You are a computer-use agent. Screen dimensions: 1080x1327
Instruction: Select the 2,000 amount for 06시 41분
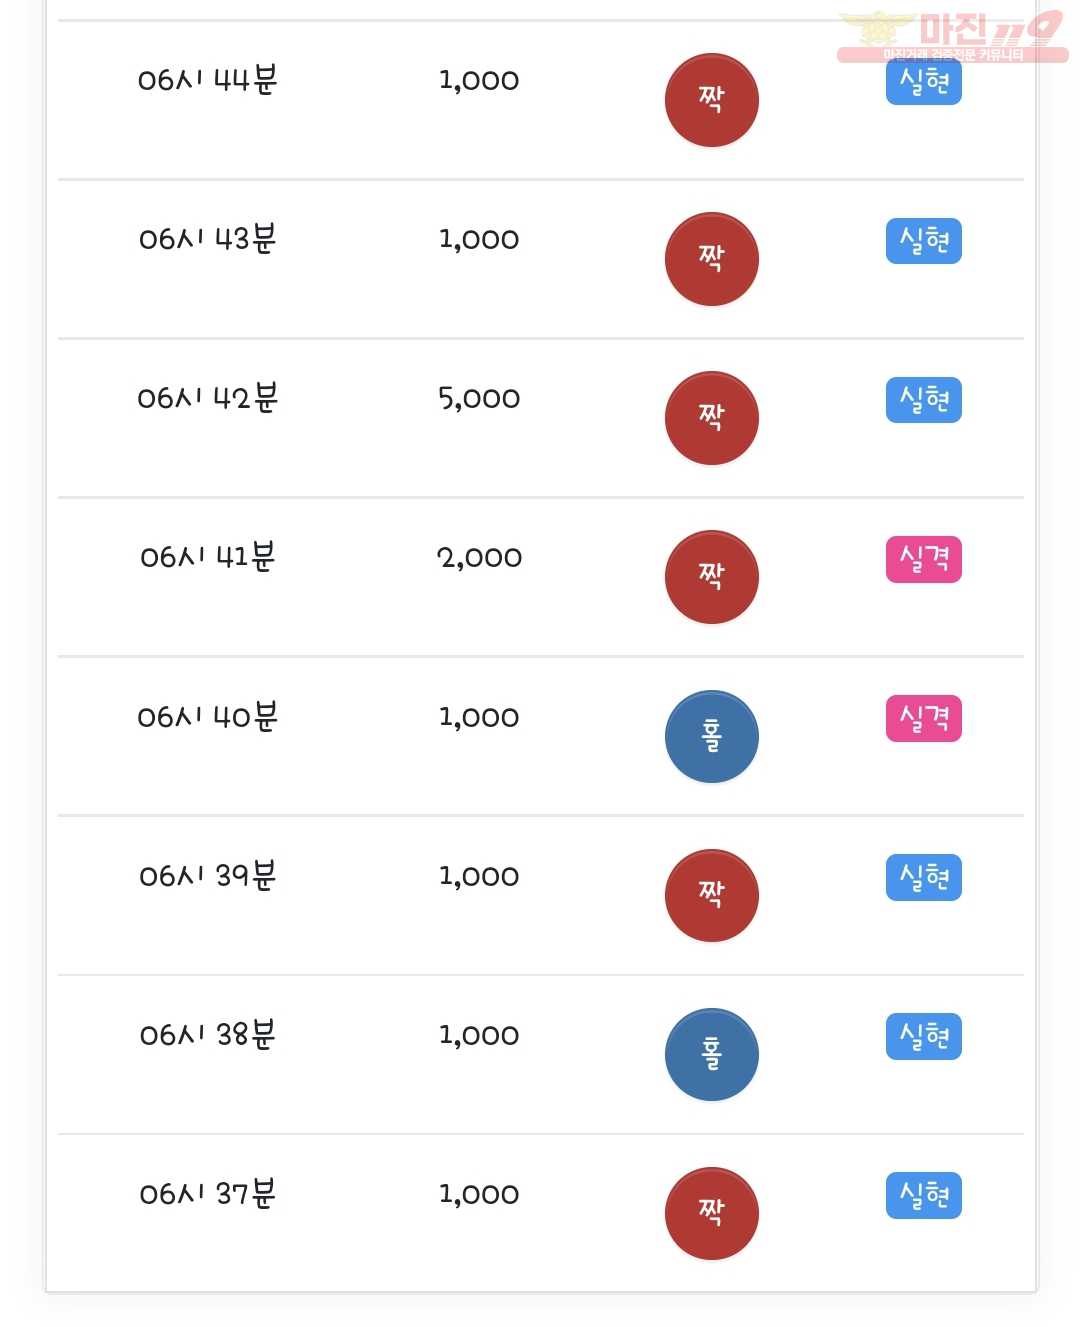pyautogui.click(x=479, y=558)
